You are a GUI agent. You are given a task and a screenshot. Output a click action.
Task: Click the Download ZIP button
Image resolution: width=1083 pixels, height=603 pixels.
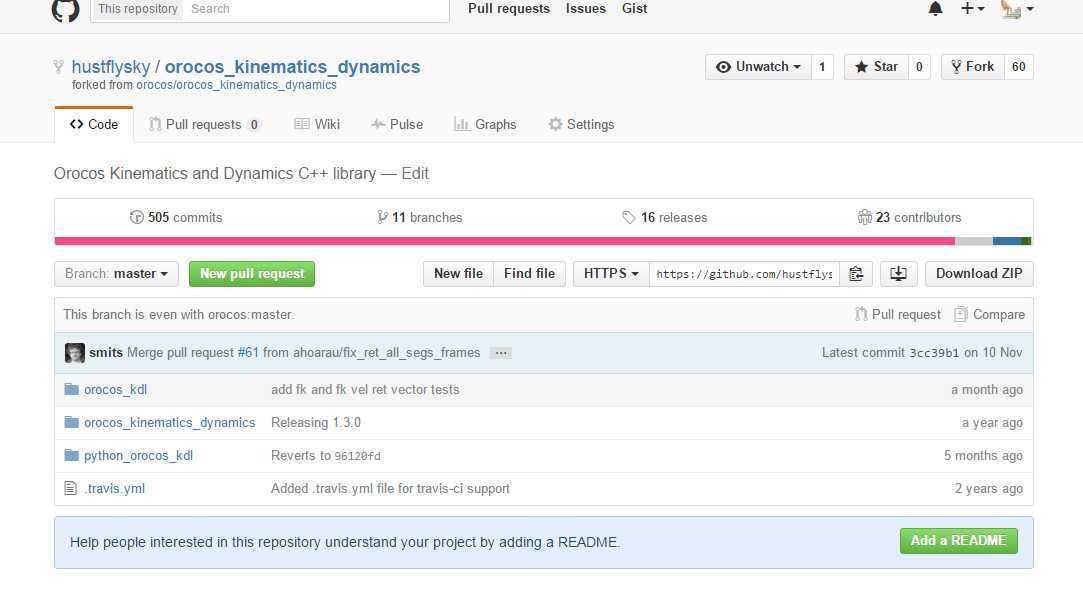[x=979, y=274]
